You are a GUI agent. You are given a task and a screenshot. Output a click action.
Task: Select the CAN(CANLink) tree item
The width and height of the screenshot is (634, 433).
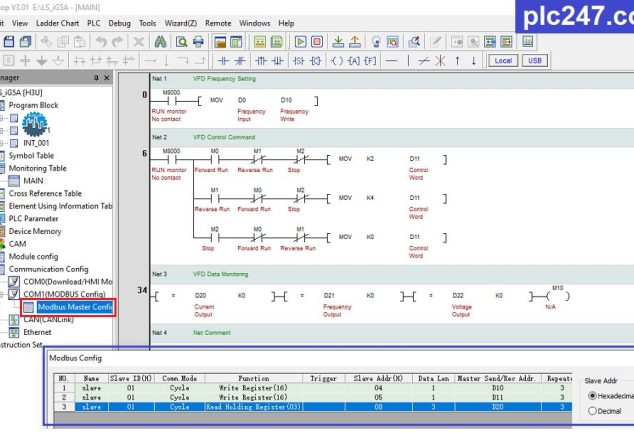(49, 319)
